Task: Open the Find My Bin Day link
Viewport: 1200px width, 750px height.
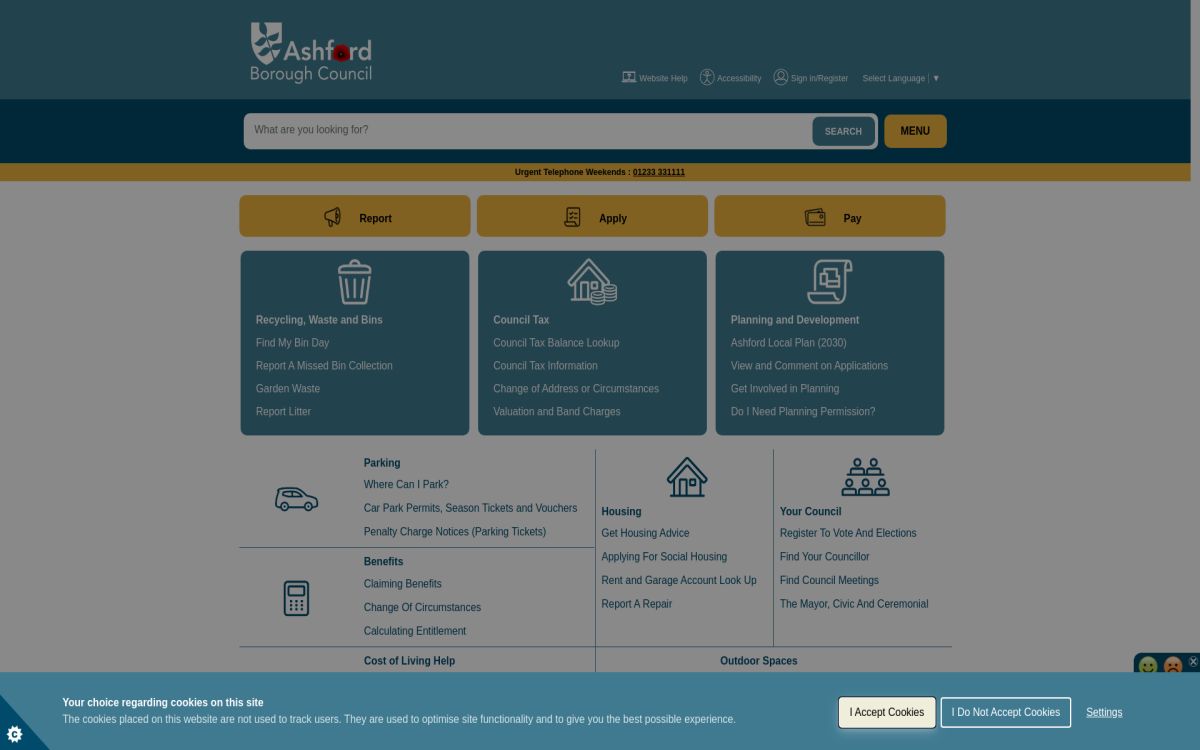Action: pos(292,342)
